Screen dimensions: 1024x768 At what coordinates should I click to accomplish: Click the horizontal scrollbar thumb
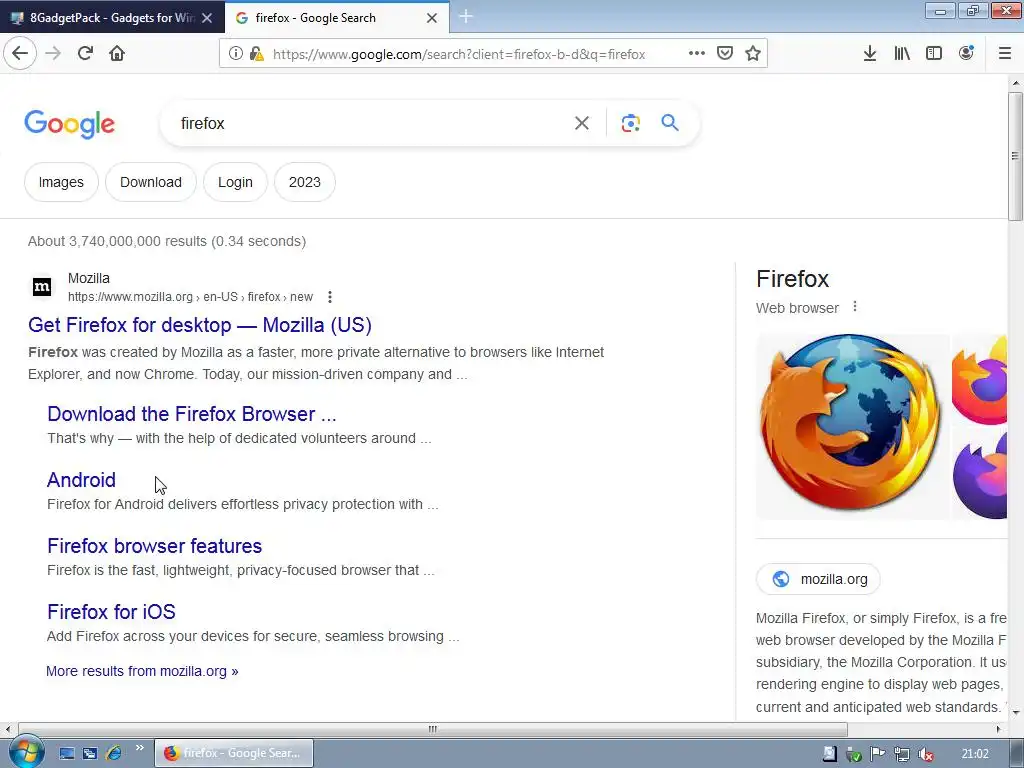(x=432, y=729)
